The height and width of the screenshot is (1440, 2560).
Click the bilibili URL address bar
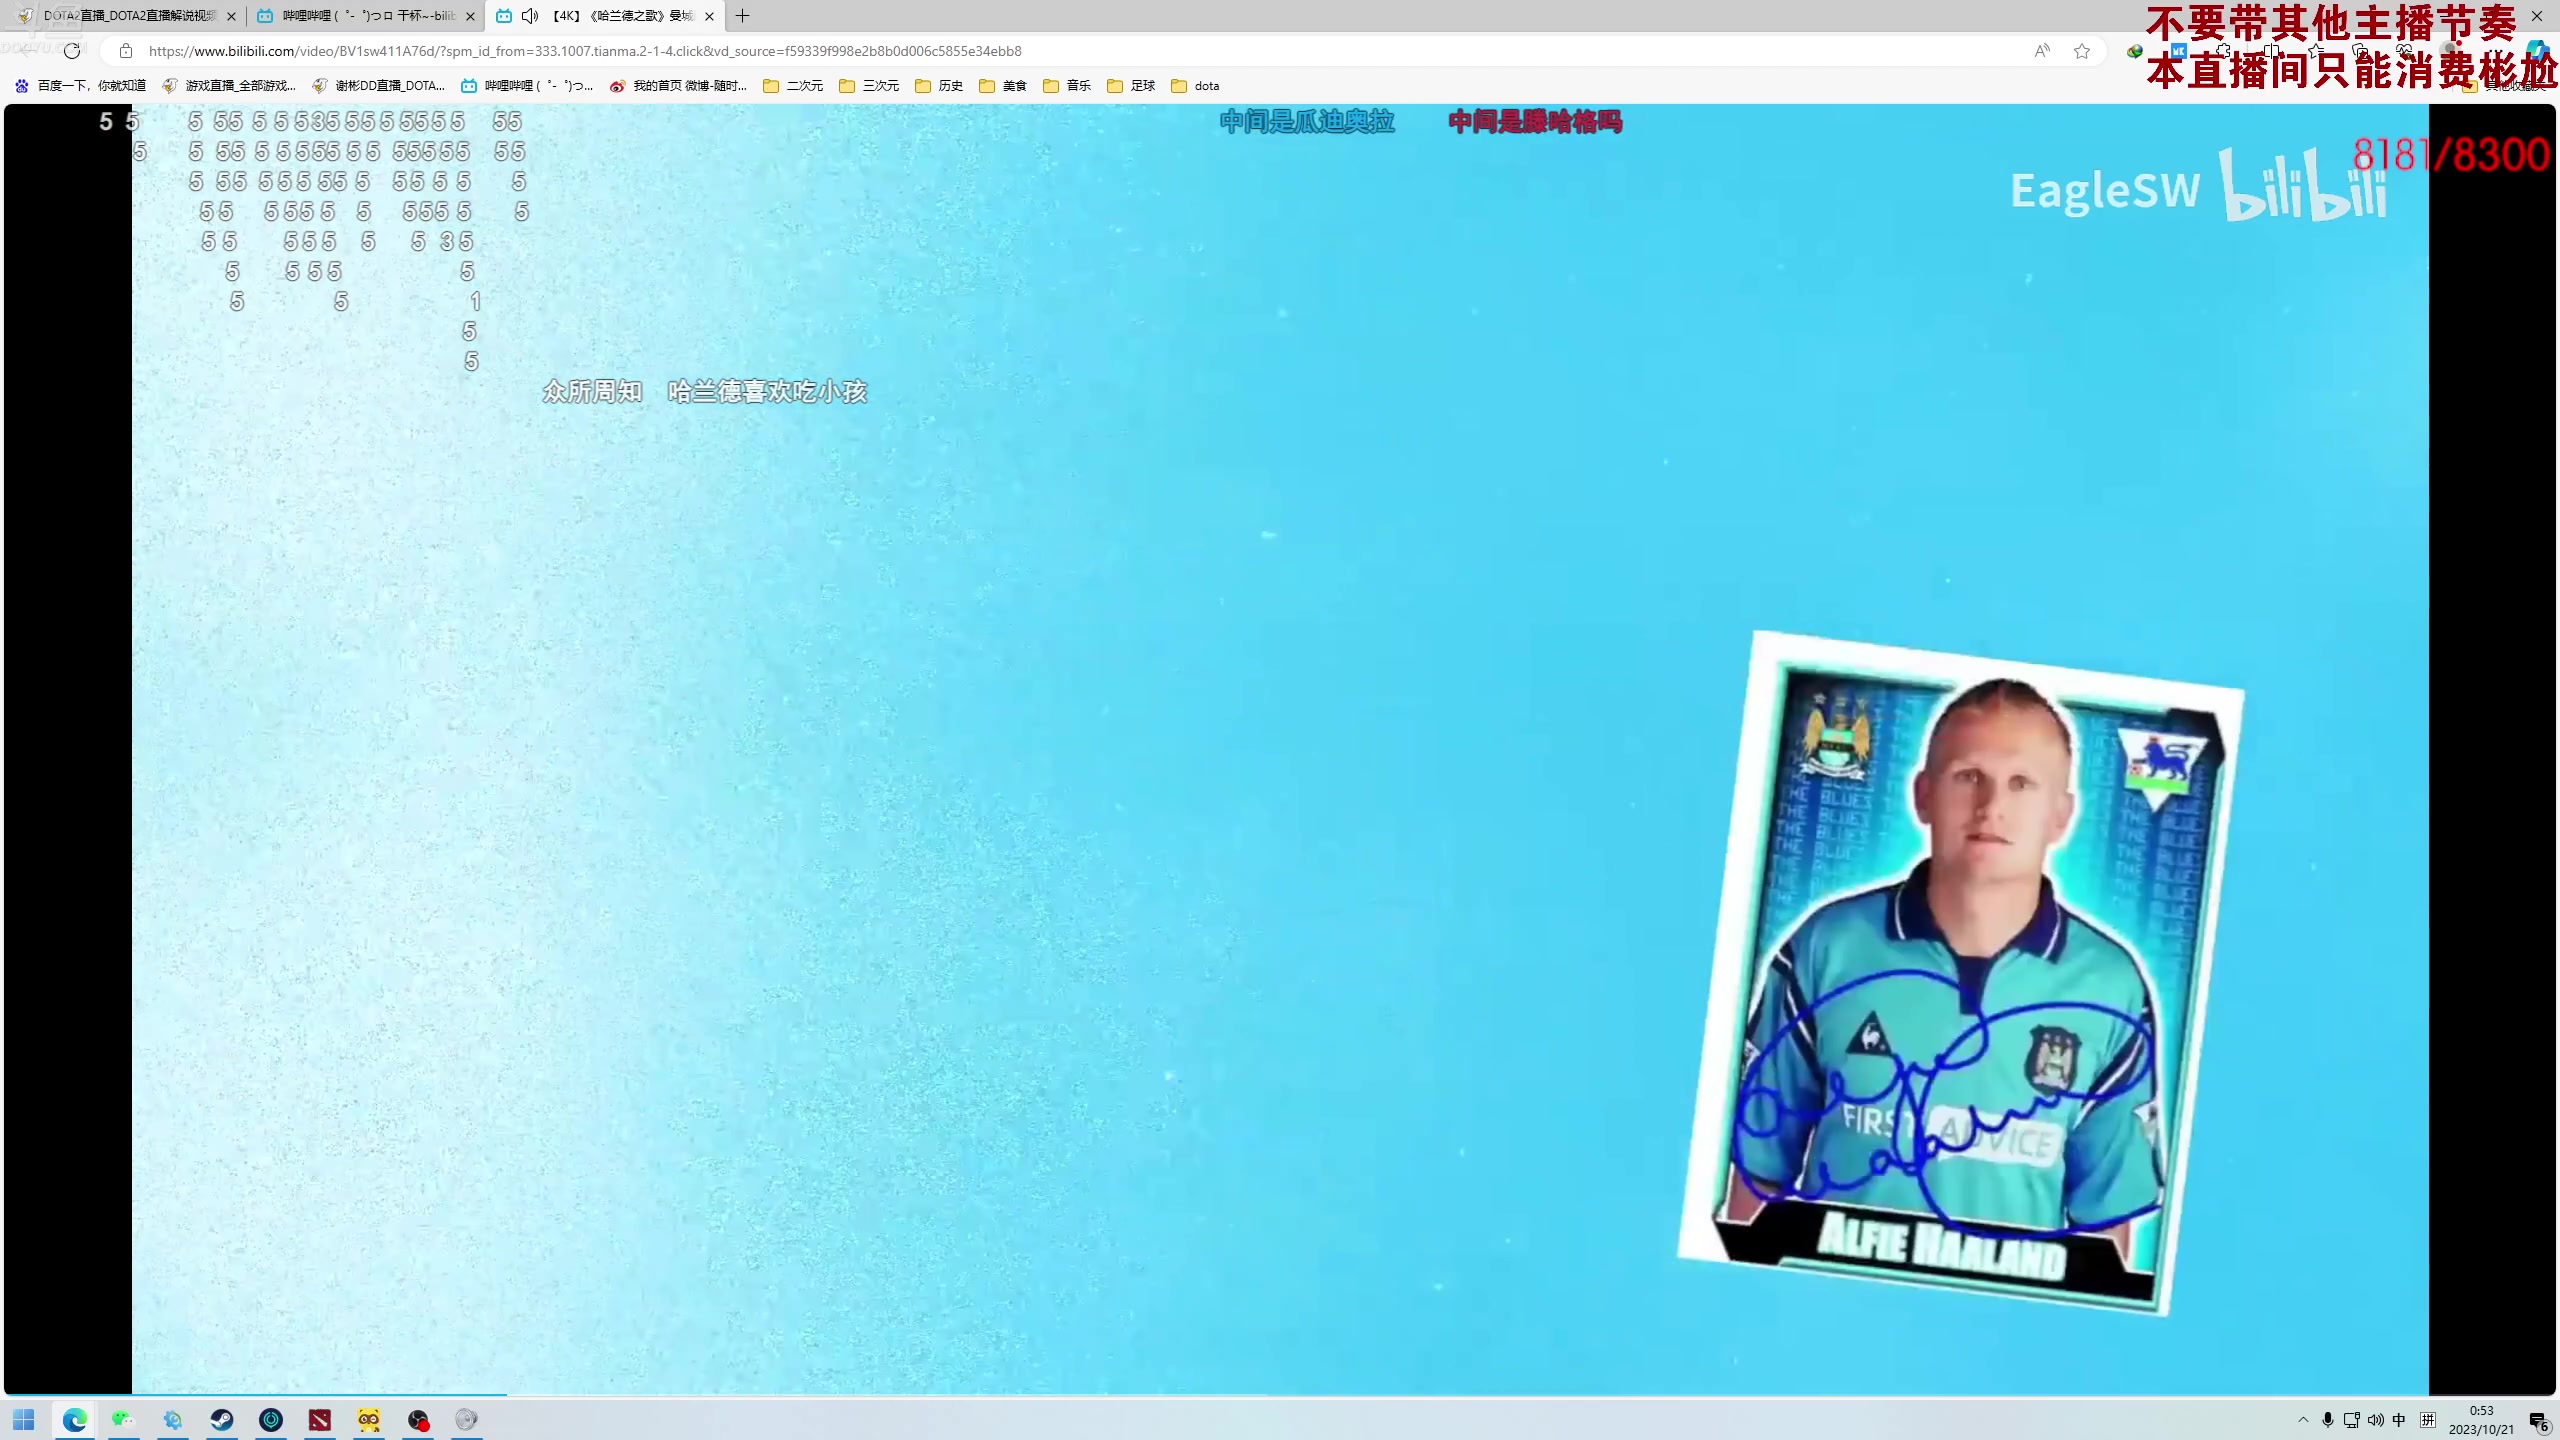pos(585,51)
